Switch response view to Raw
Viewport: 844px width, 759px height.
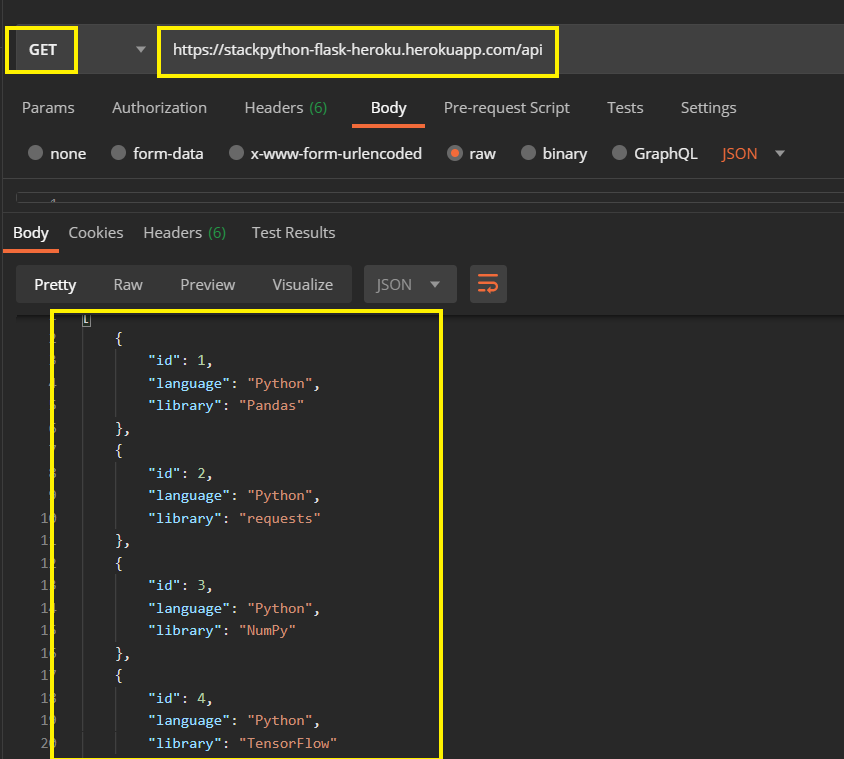tap(128, 284)
